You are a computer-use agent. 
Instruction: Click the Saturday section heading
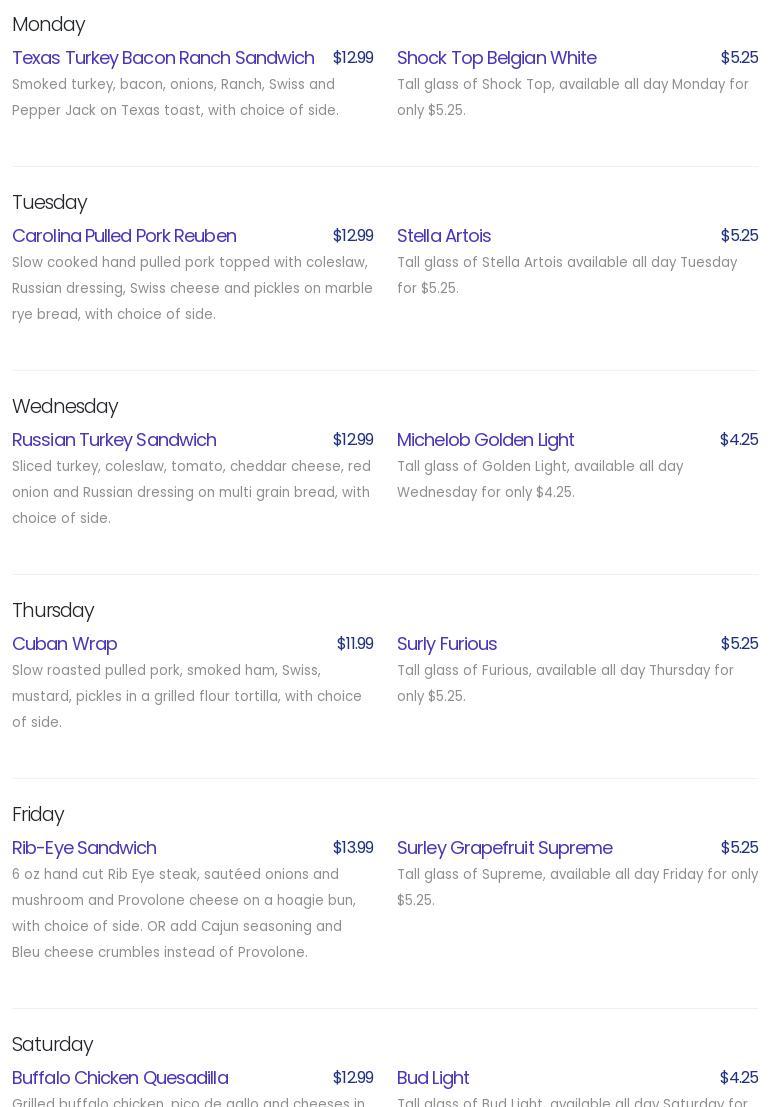[53, 1044]
